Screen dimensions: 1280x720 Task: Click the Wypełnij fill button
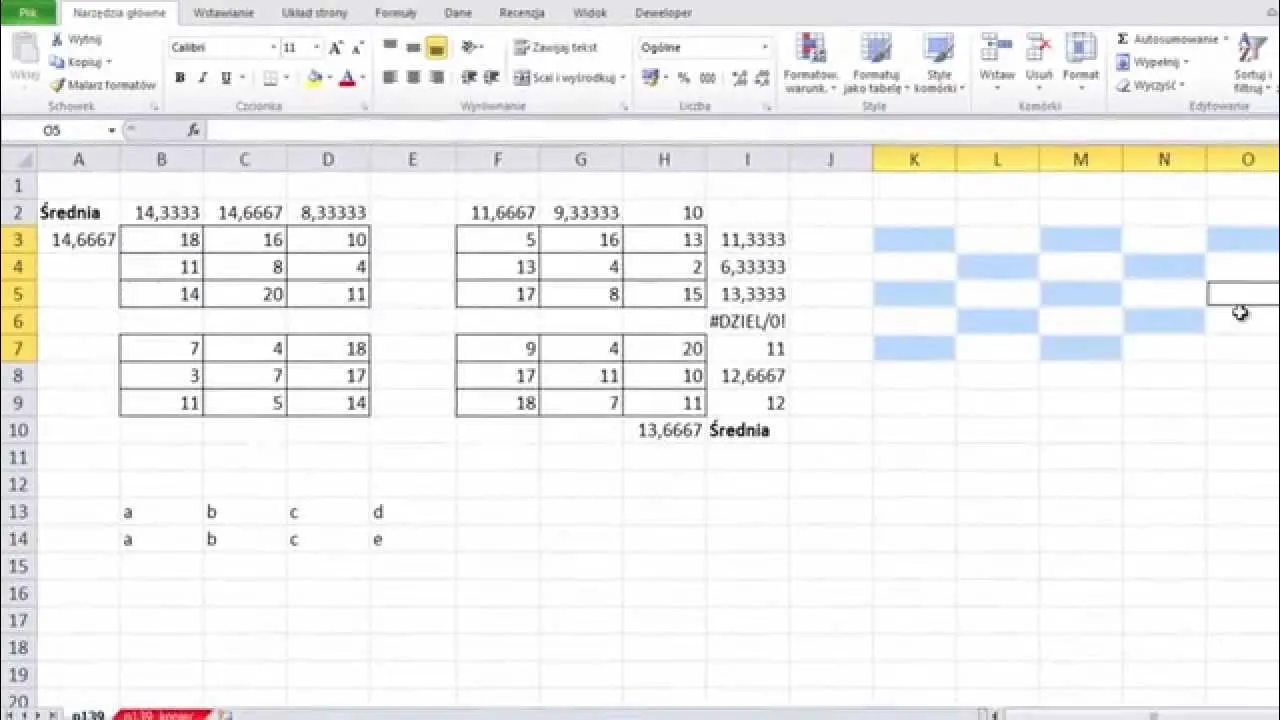[1152, 62]
